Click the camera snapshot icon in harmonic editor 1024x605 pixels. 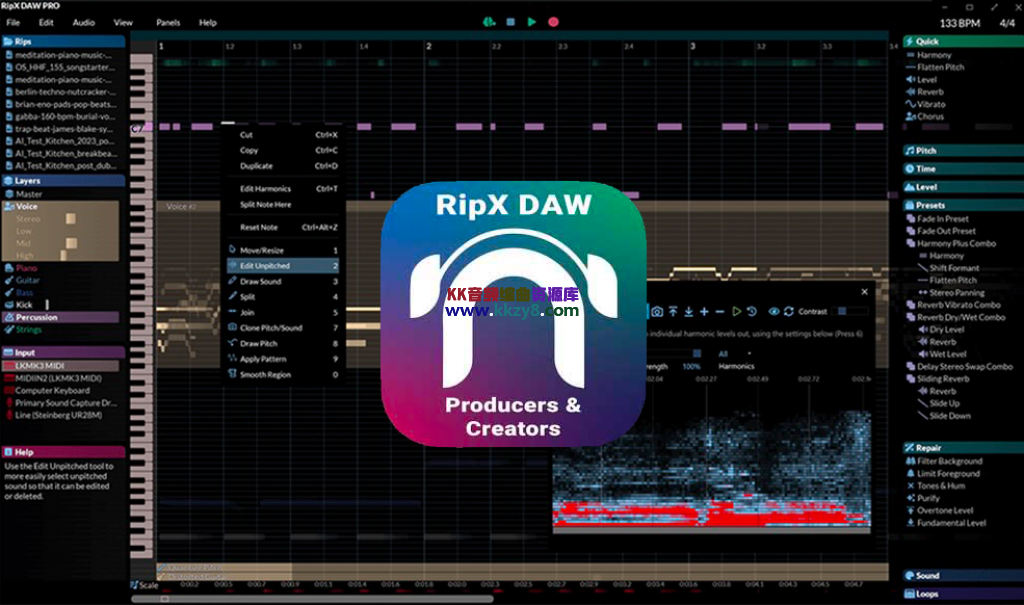click(x=657, y=312)
